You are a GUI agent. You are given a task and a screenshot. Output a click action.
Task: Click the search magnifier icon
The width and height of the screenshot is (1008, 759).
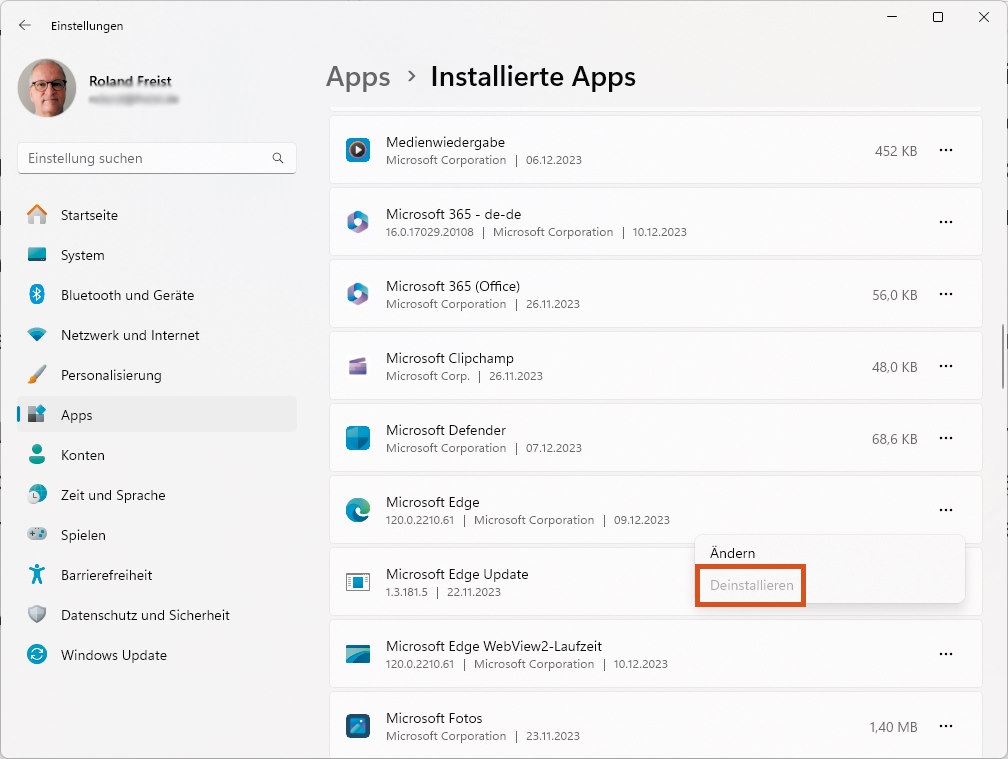(278, 158)
